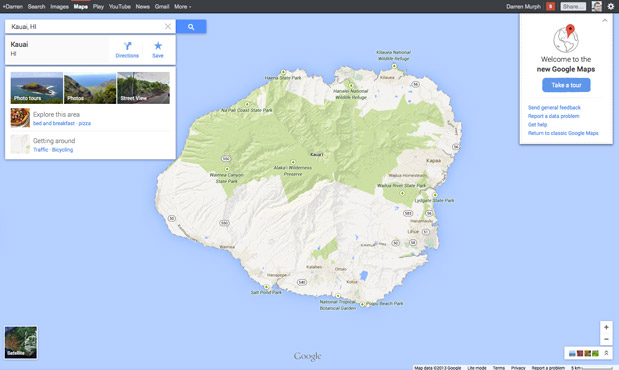Click the bed and breakfast link
Viewport: 619px width, 370px height.
click(54, 123)
